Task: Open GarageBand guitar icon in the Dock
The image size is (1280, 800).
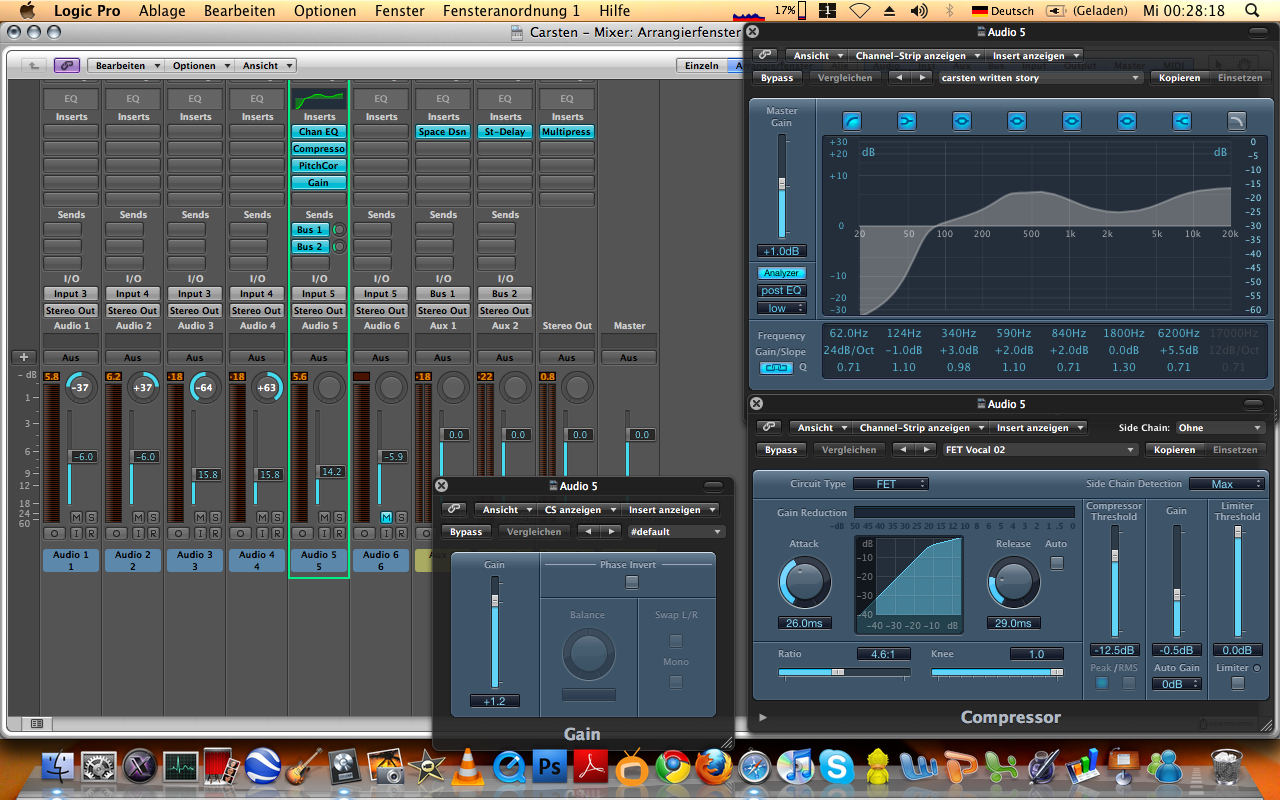Action: (x=302, y=767)
